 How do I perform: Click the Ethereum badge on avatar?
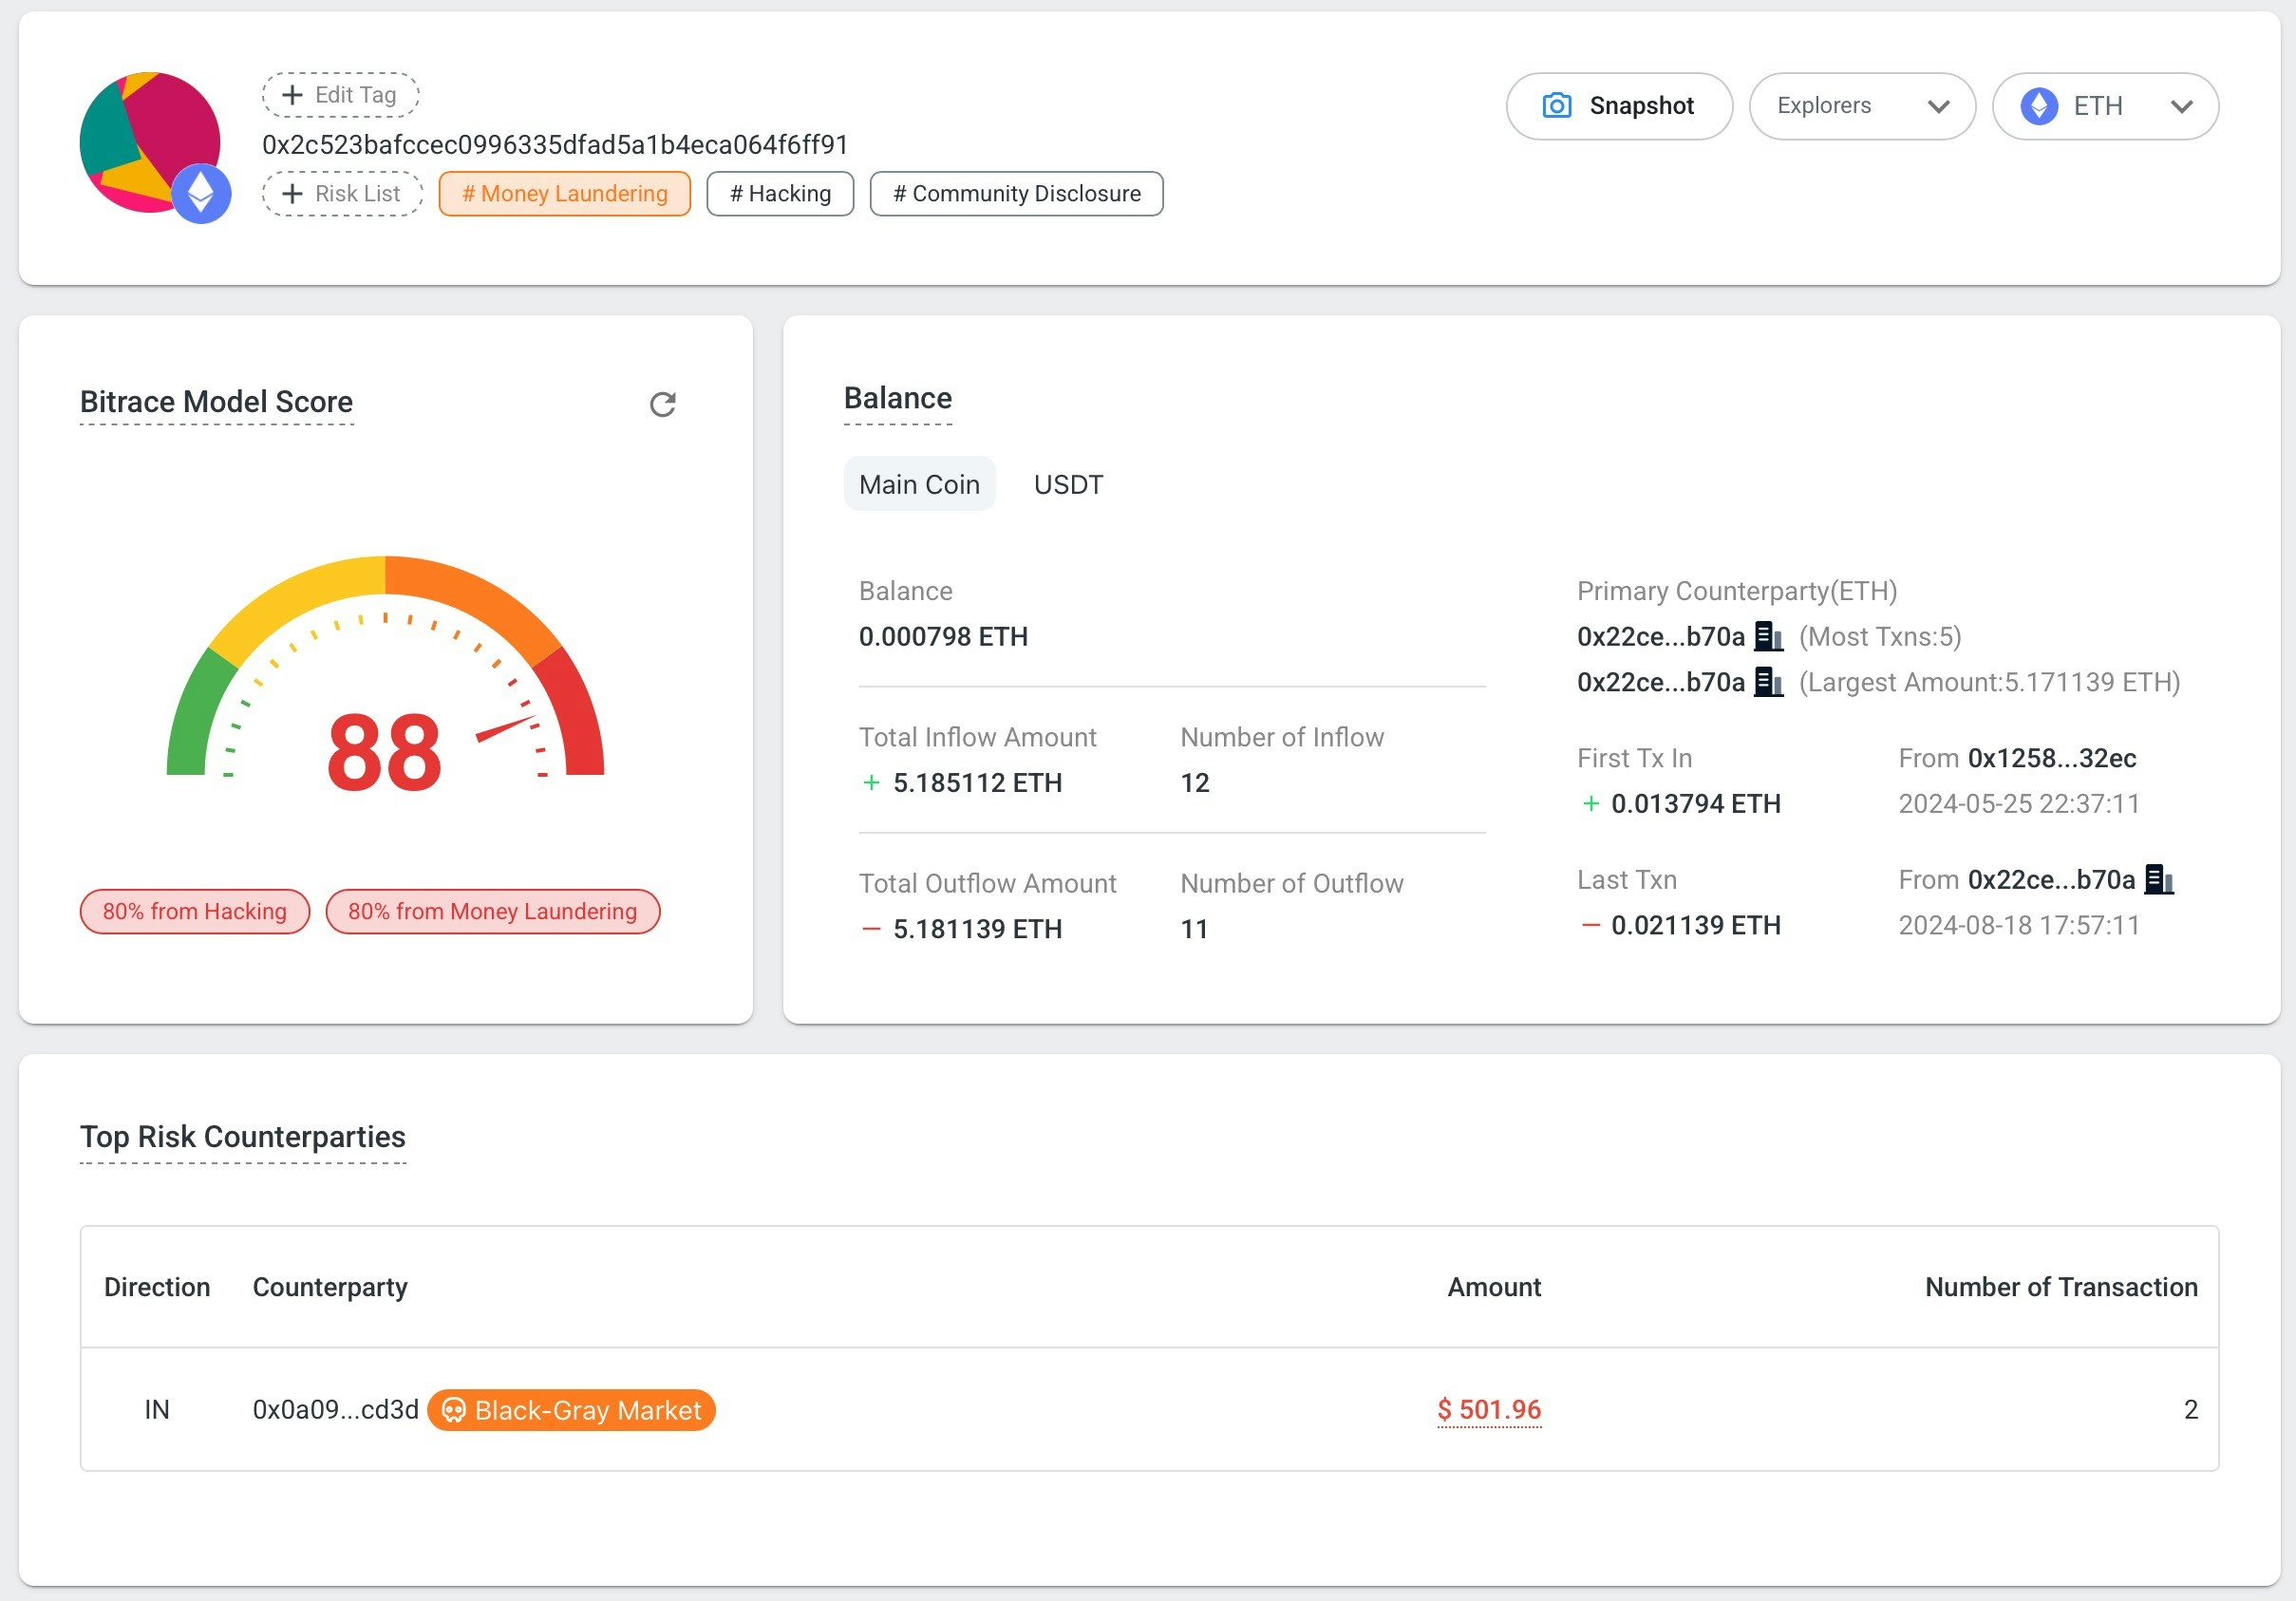201,194
